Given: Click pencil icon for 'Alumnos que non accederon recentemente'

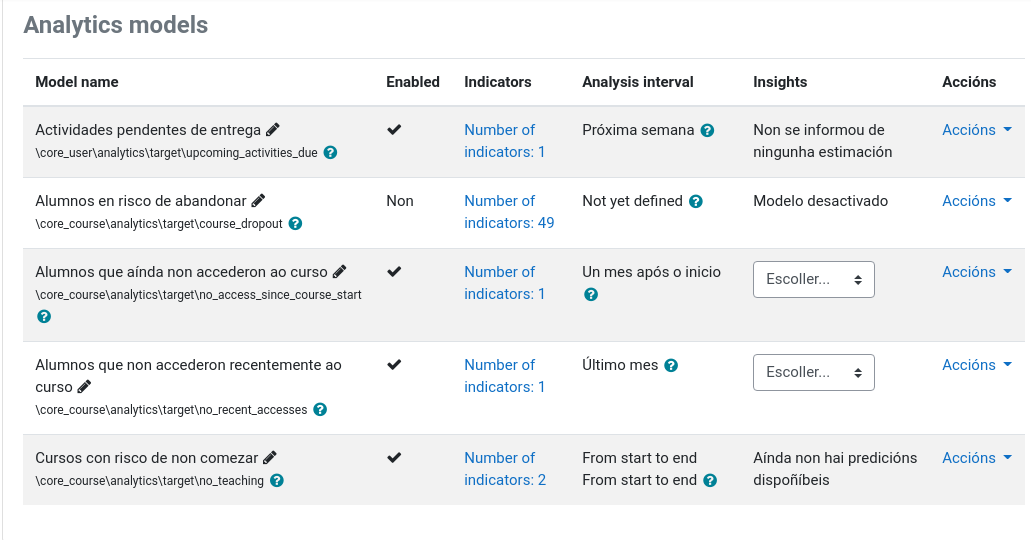Looking at the screenshot, I should (x=84, y=387).
